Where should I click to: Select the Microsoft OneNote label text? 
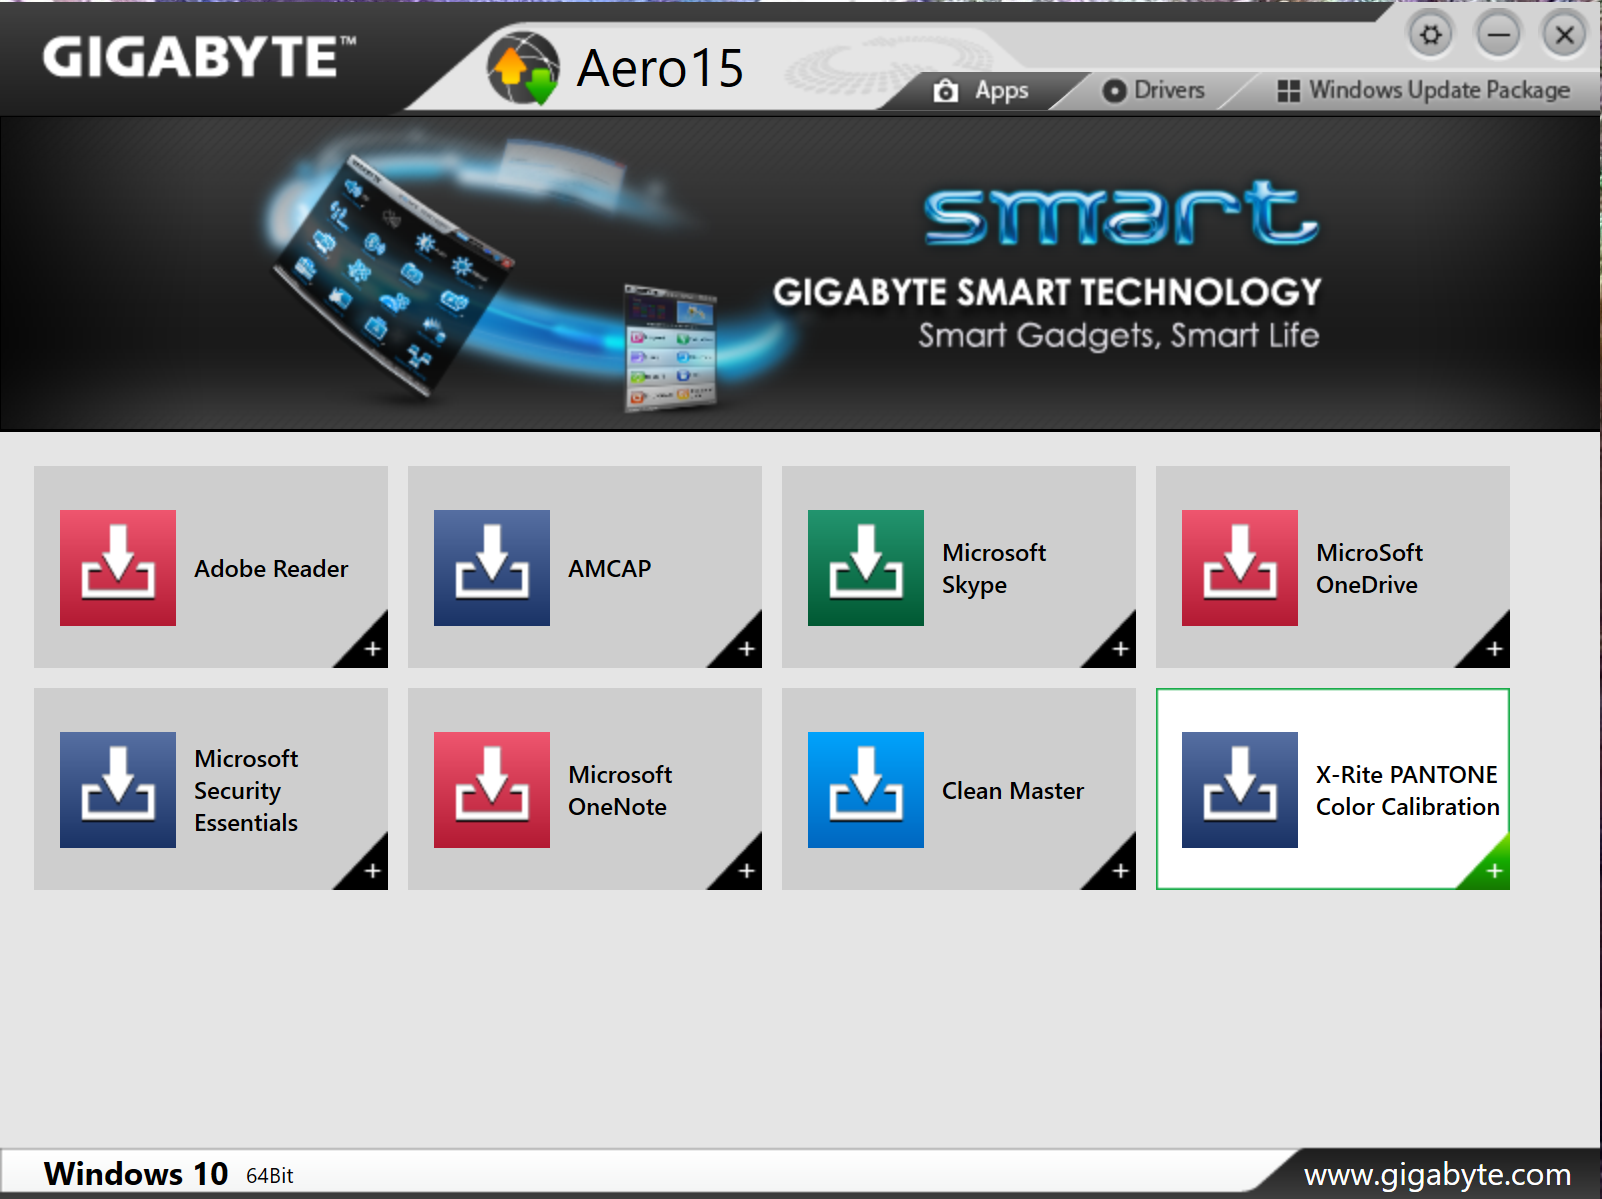pyautogui.click(x=620, y=790)
